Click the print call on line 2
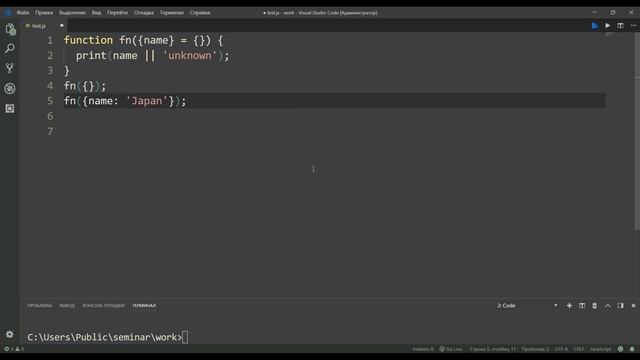640x360 pixels. pyautogui.click(x=91, y=56)
